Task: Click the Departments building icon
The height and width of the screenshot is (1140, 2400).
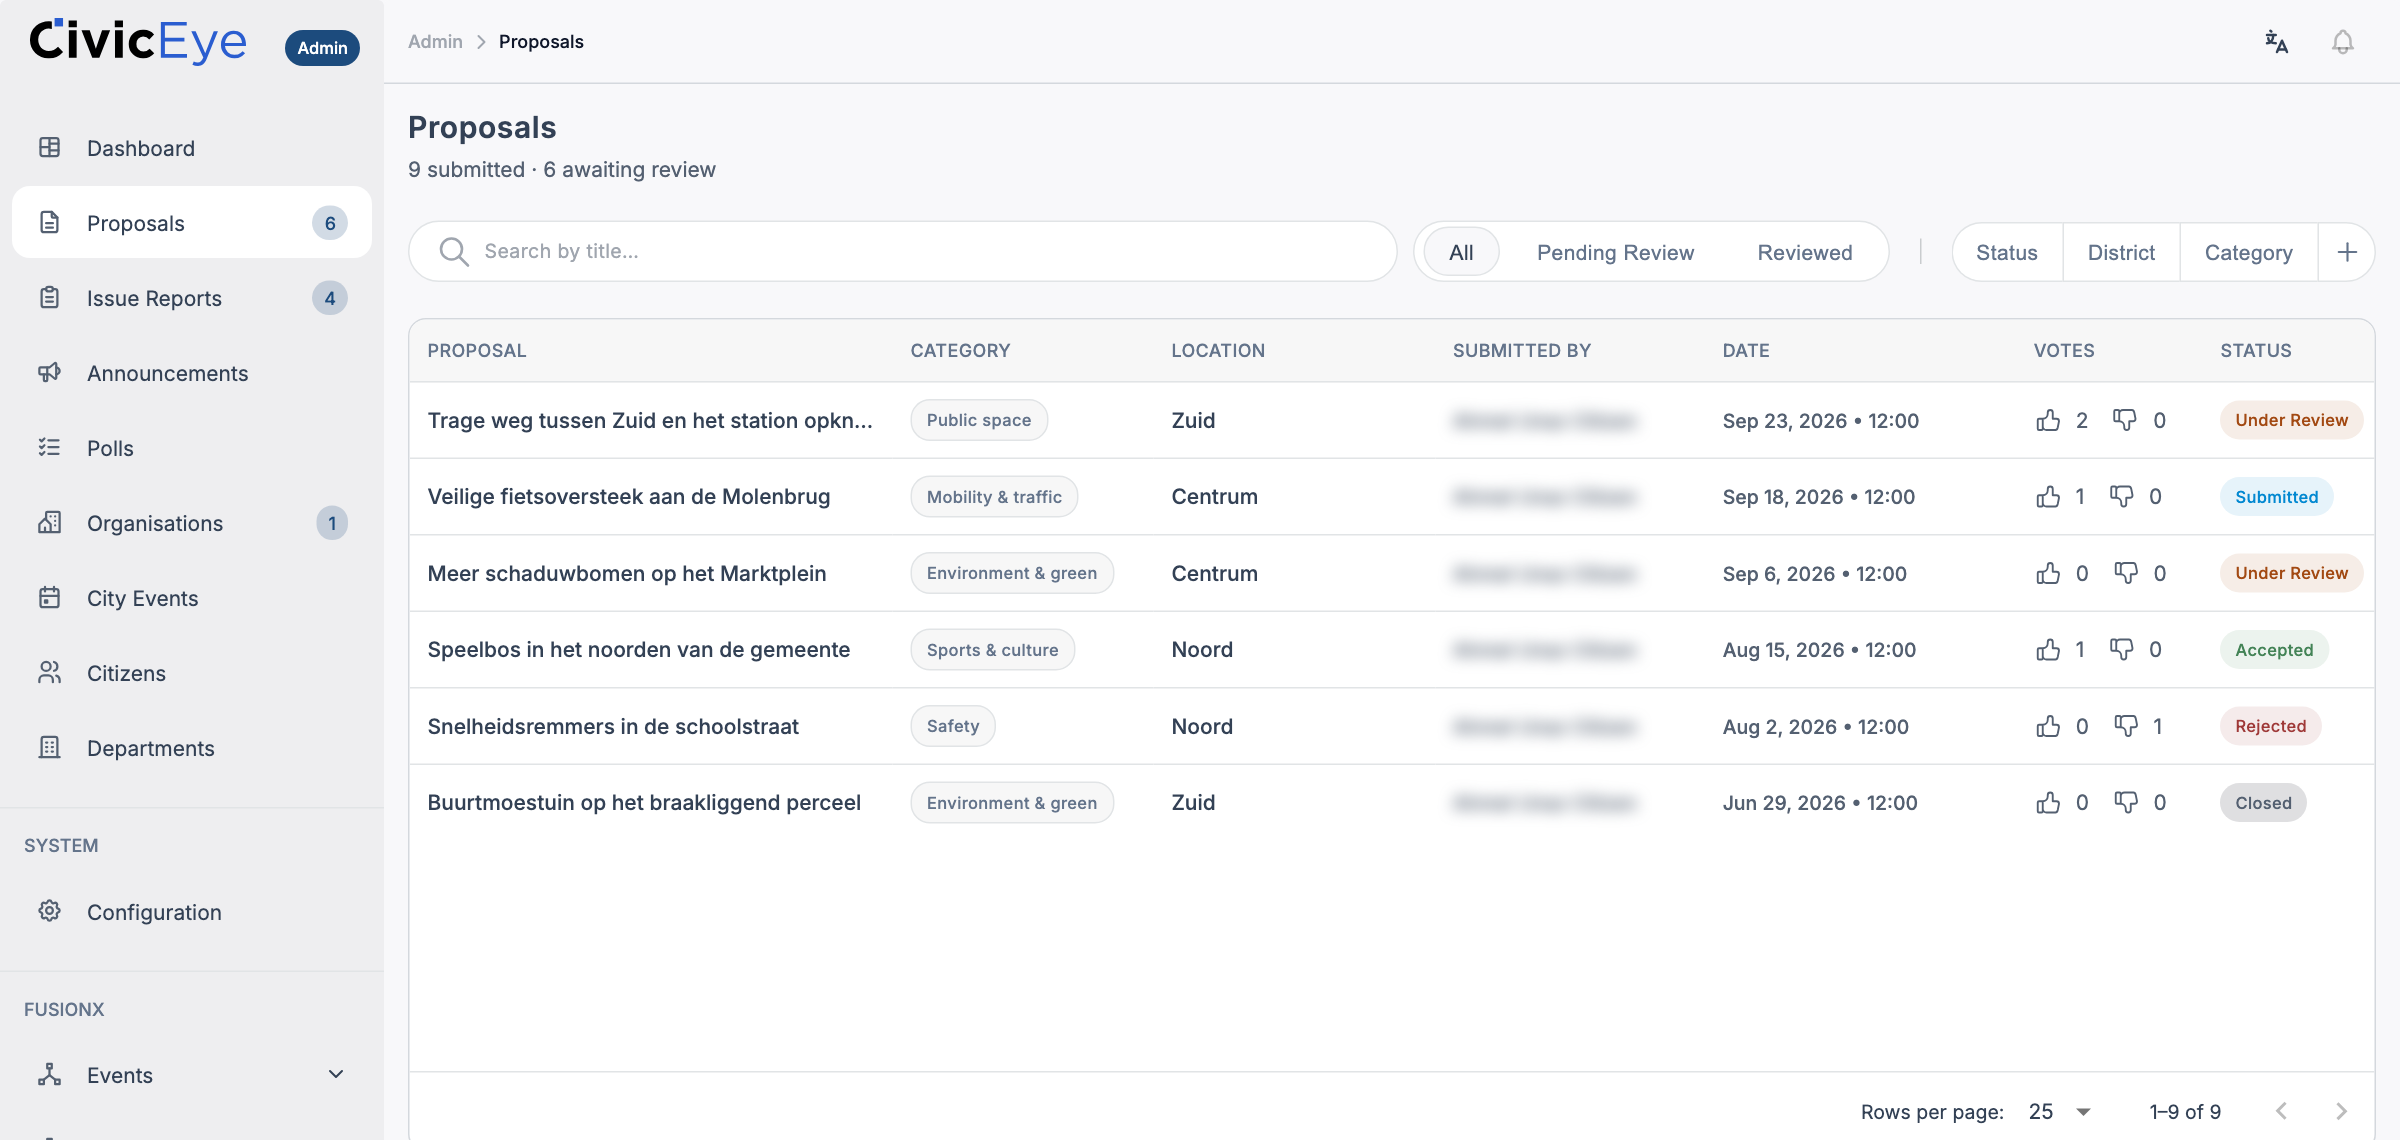Action: click(50, 748)
